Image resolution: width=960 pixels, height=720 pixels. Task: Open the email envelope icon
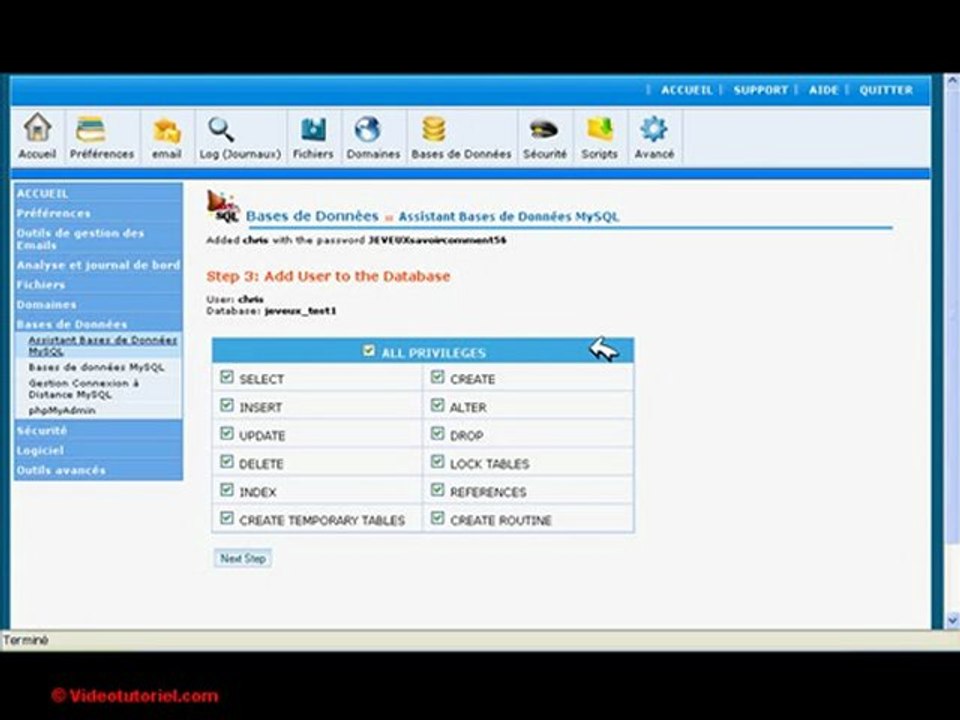167,130
